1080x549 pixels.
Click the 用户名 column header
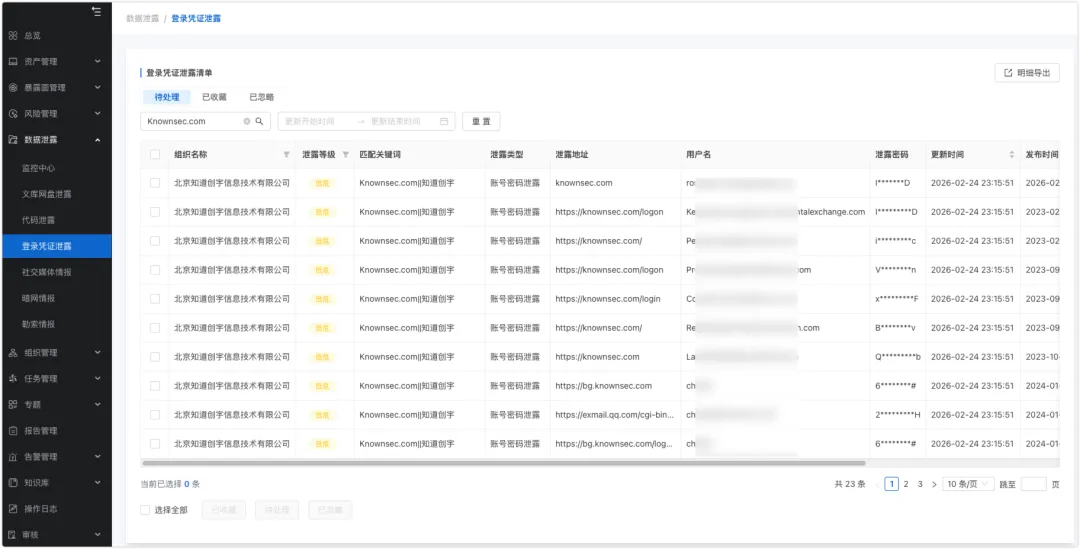(698, 155)
